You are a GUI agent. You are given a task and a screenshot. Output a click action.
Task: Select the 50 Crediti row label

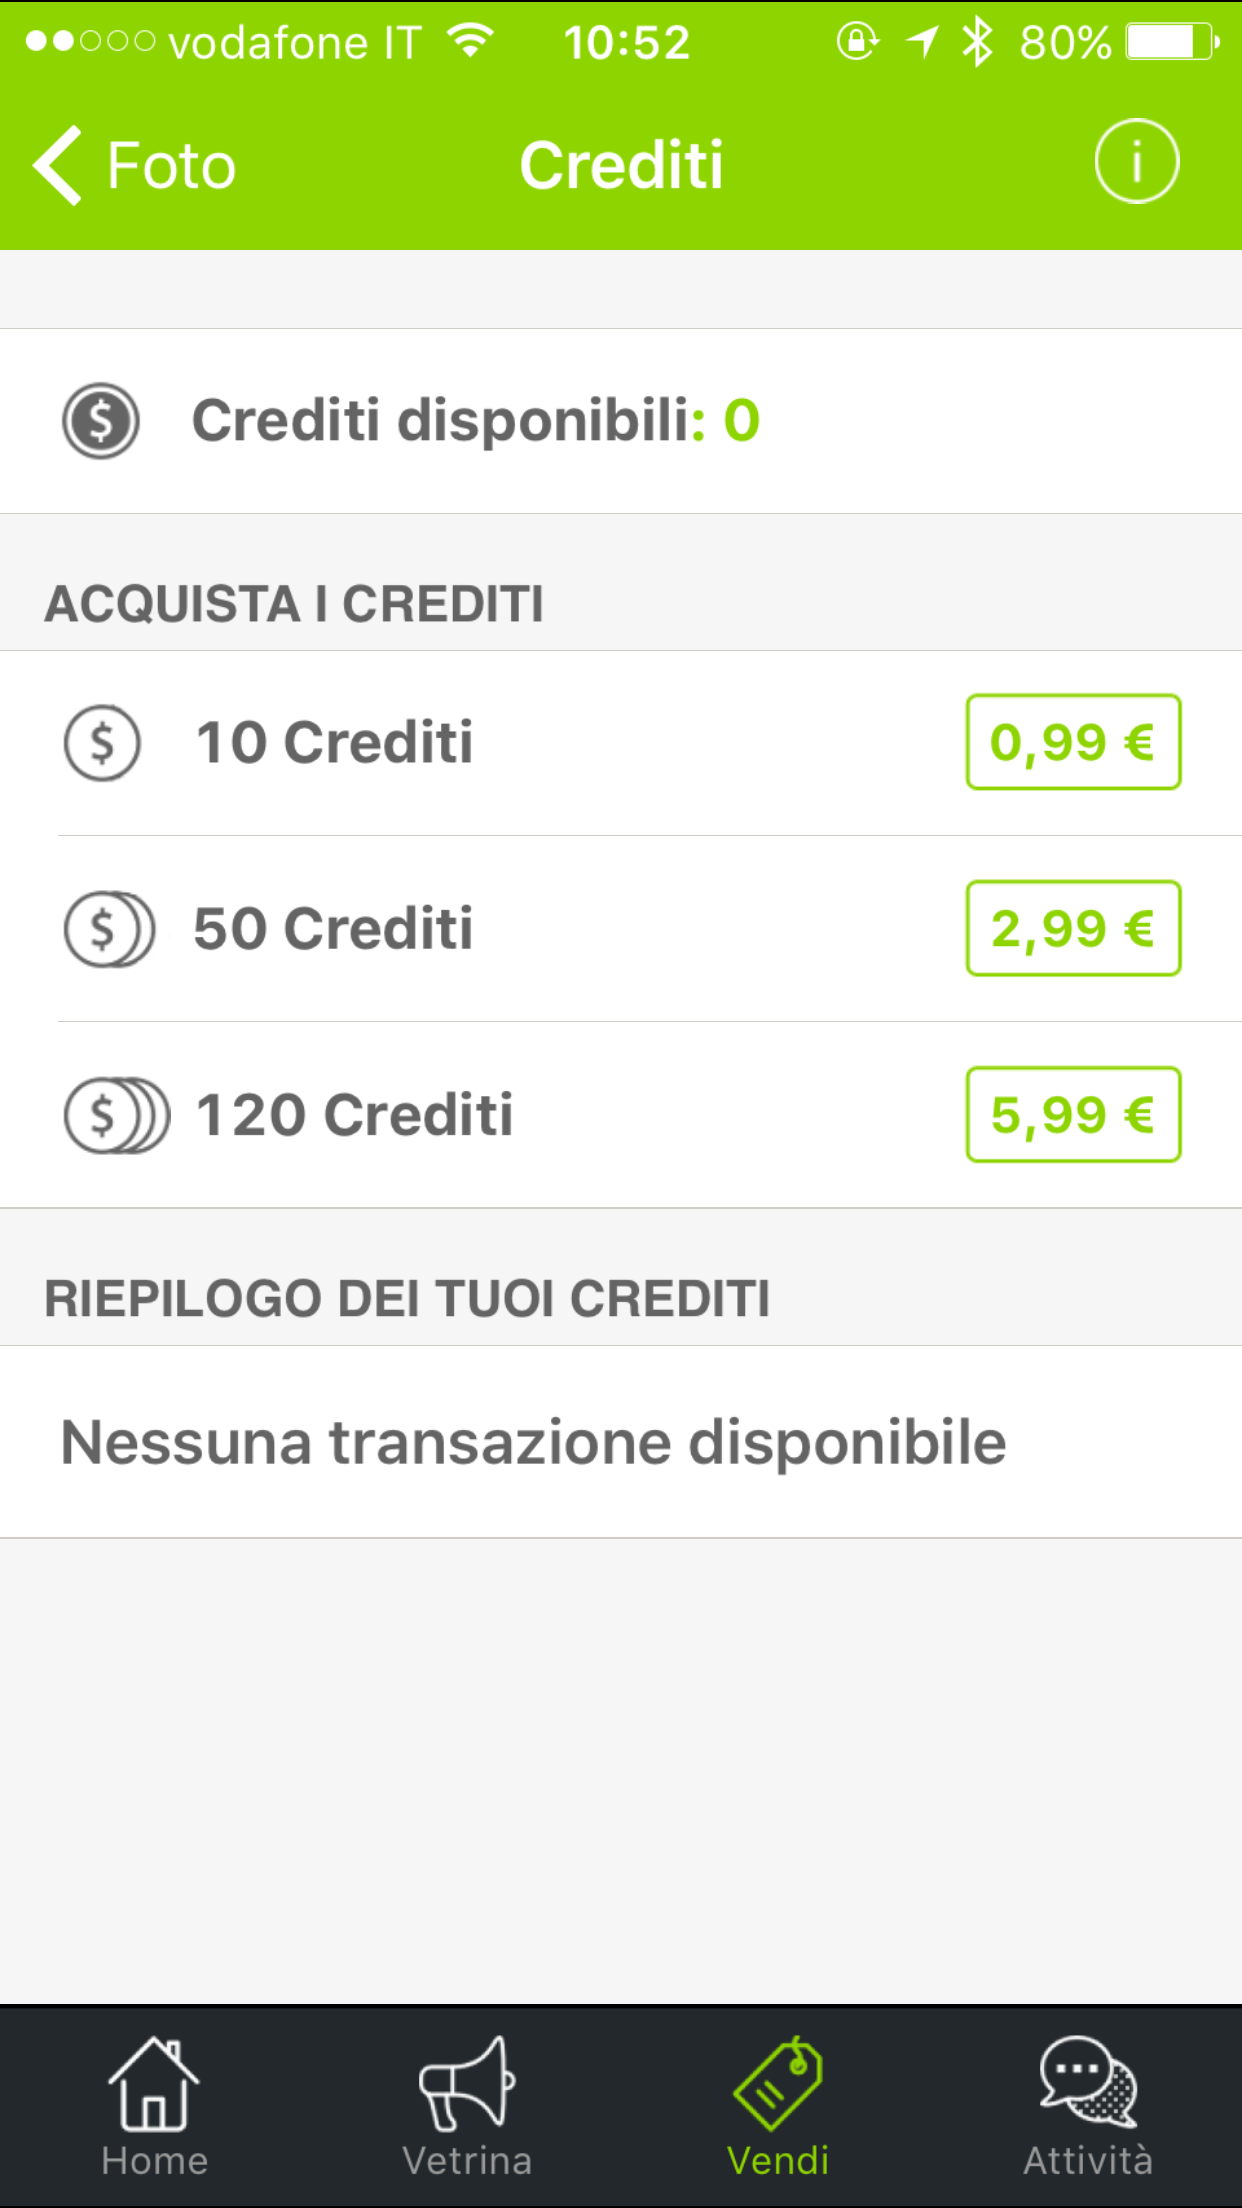(333, 929)
